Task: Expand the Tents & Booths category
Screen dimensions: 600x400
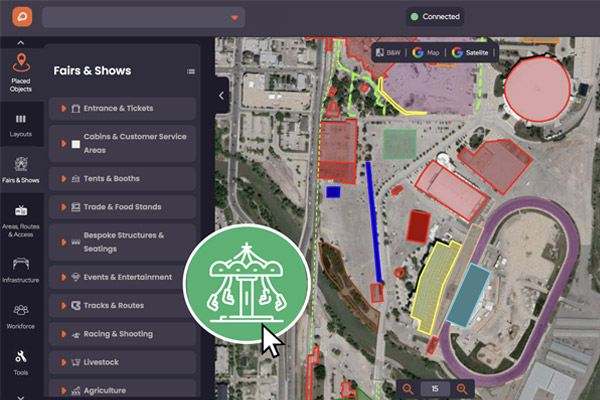Action: (x=122, y=178)
